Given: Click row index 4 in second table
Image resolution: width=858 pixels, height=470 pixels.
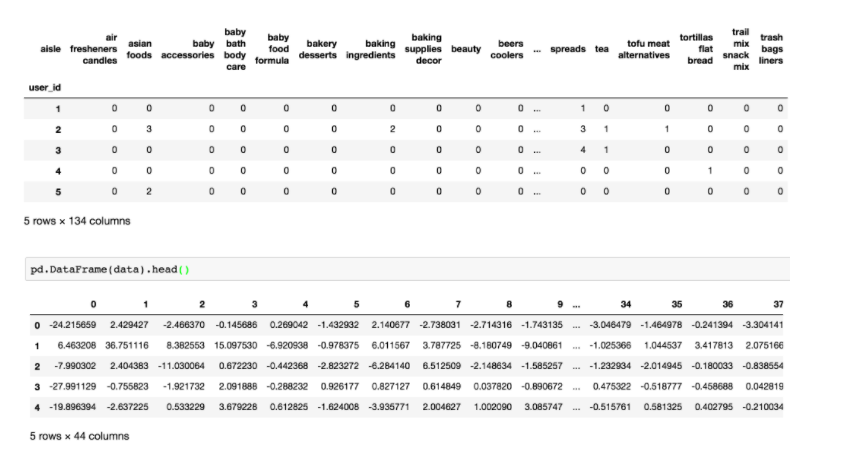Looking at the screenshot, I should coord(37,408).
